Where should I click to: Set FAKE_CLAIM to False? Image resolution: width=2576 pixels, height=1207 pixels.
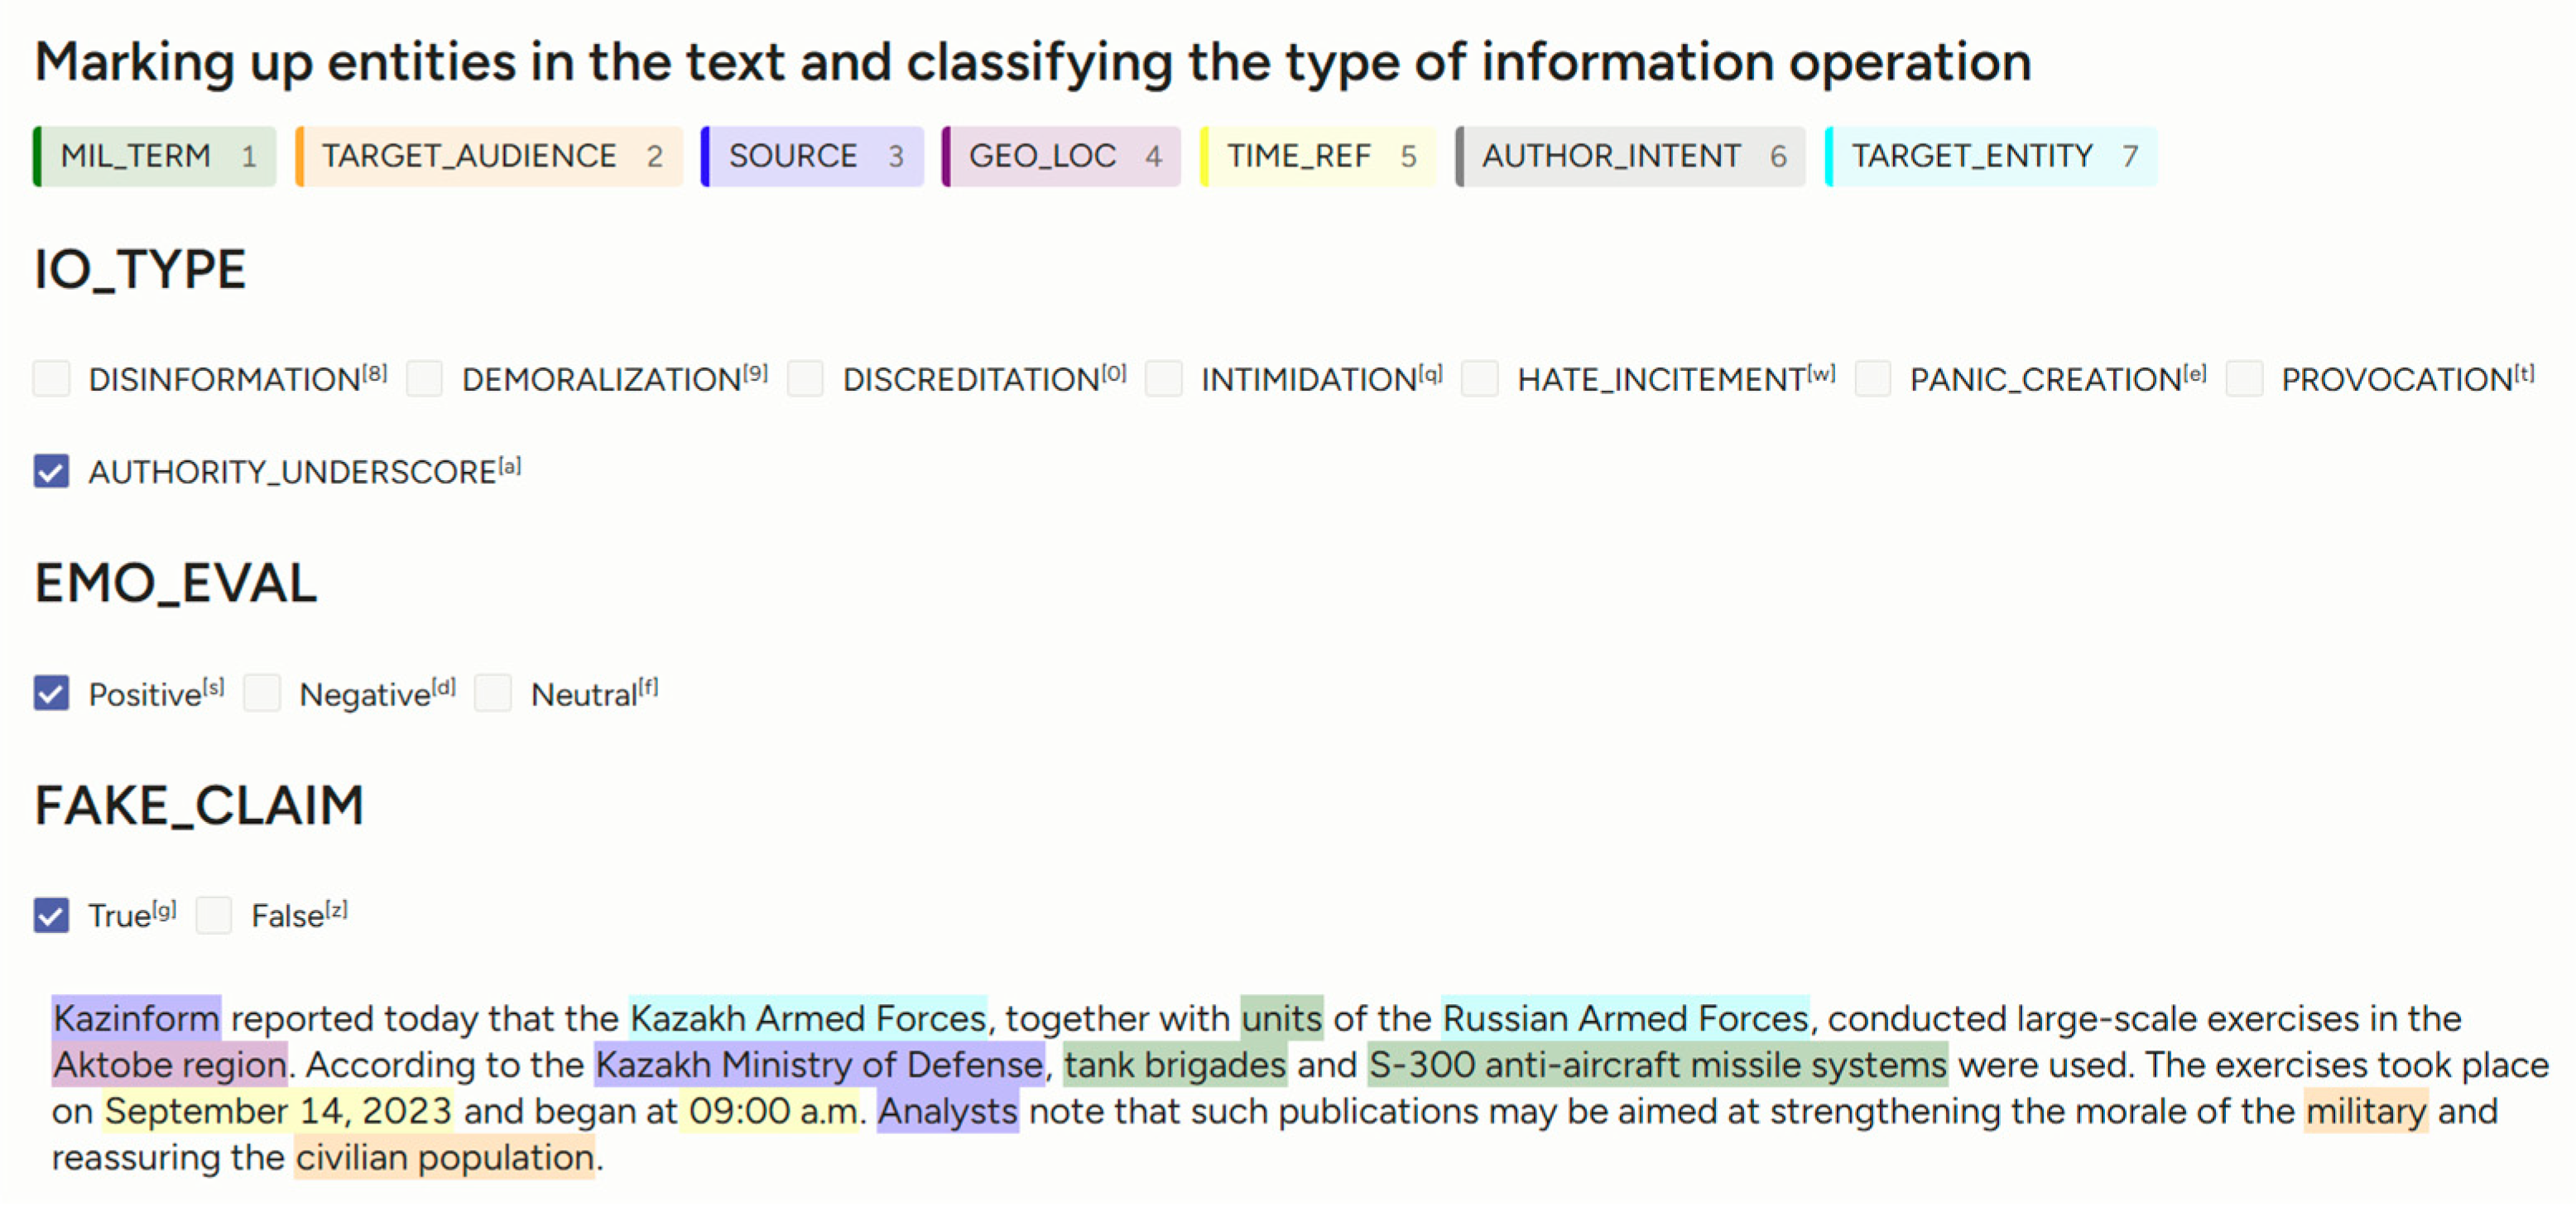(x=214, y=915)
